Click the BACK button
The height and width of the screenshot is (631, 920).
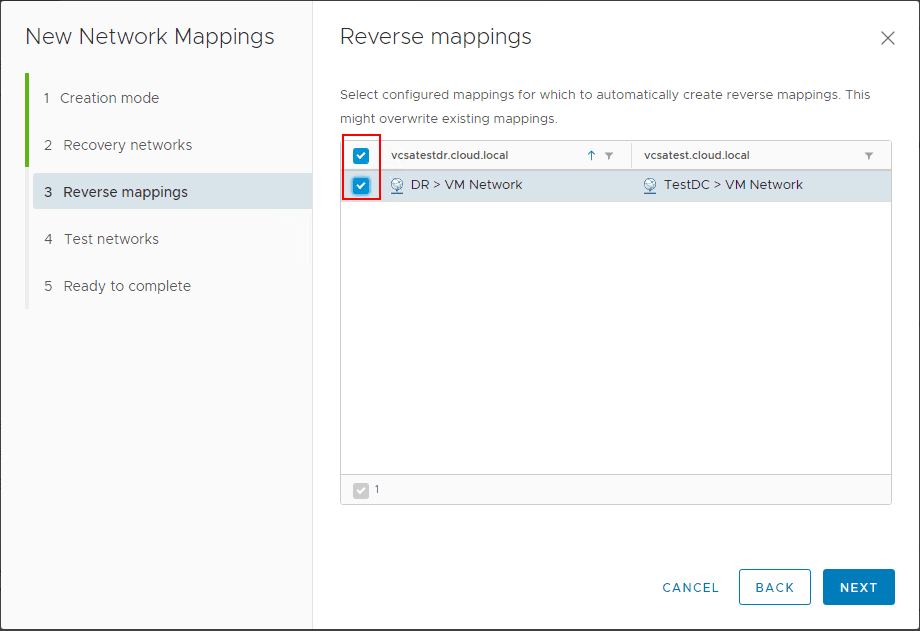(774, 588)
